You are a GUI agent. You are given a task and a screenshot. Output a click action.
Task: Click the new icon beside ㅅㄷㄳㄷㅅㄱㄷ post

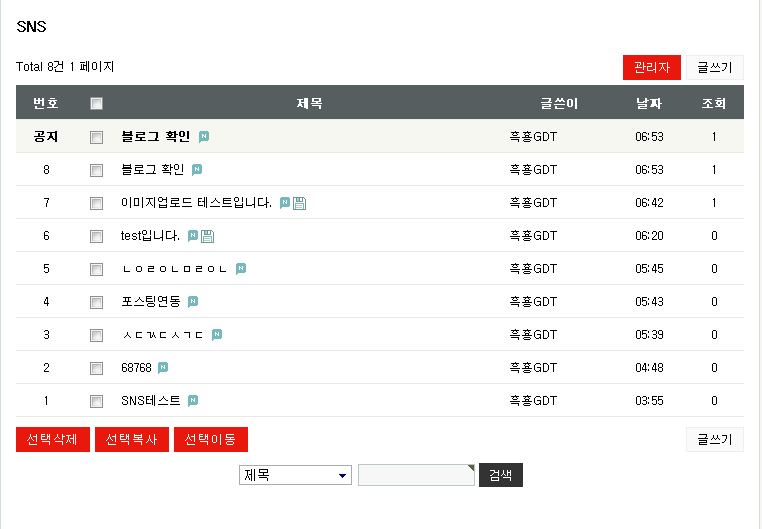point(217,335)
